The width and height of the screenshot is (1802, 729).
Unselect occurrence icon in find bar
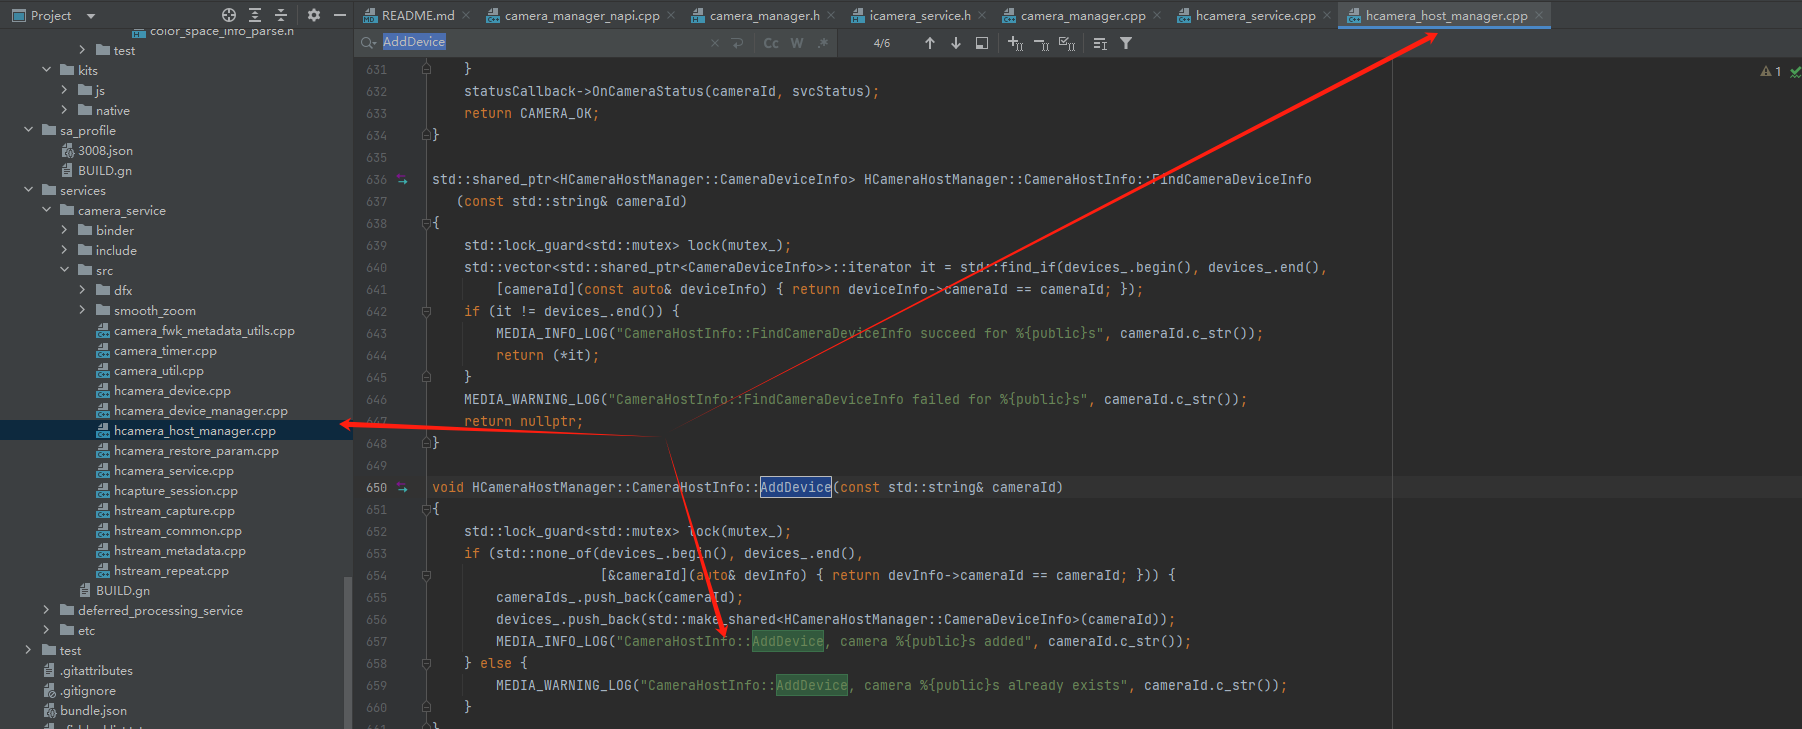pyautogui.click(x=1041, y=43)
